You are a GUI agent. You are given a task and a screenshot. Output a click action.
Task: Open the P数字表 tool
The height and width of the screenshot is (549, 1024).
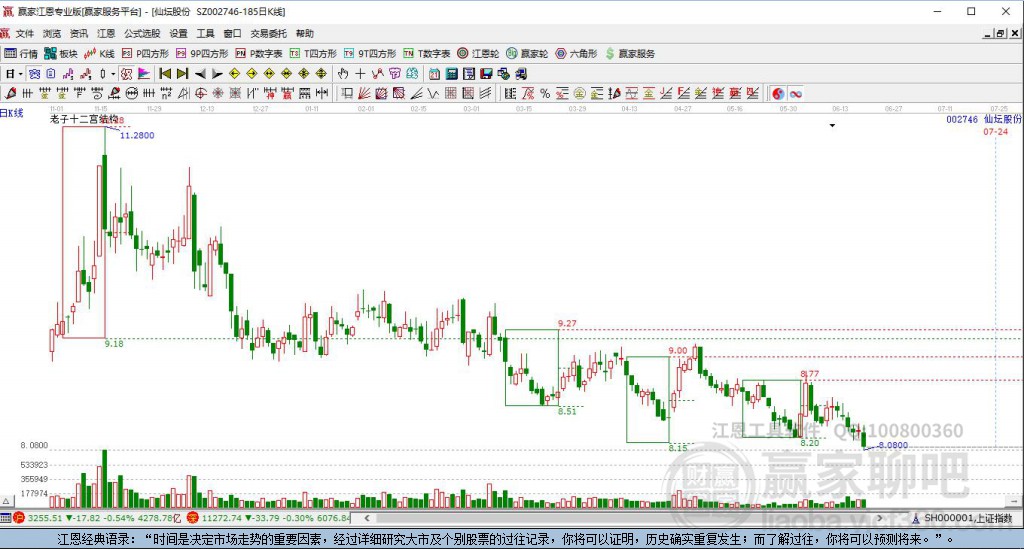click(x=259, y=54)
